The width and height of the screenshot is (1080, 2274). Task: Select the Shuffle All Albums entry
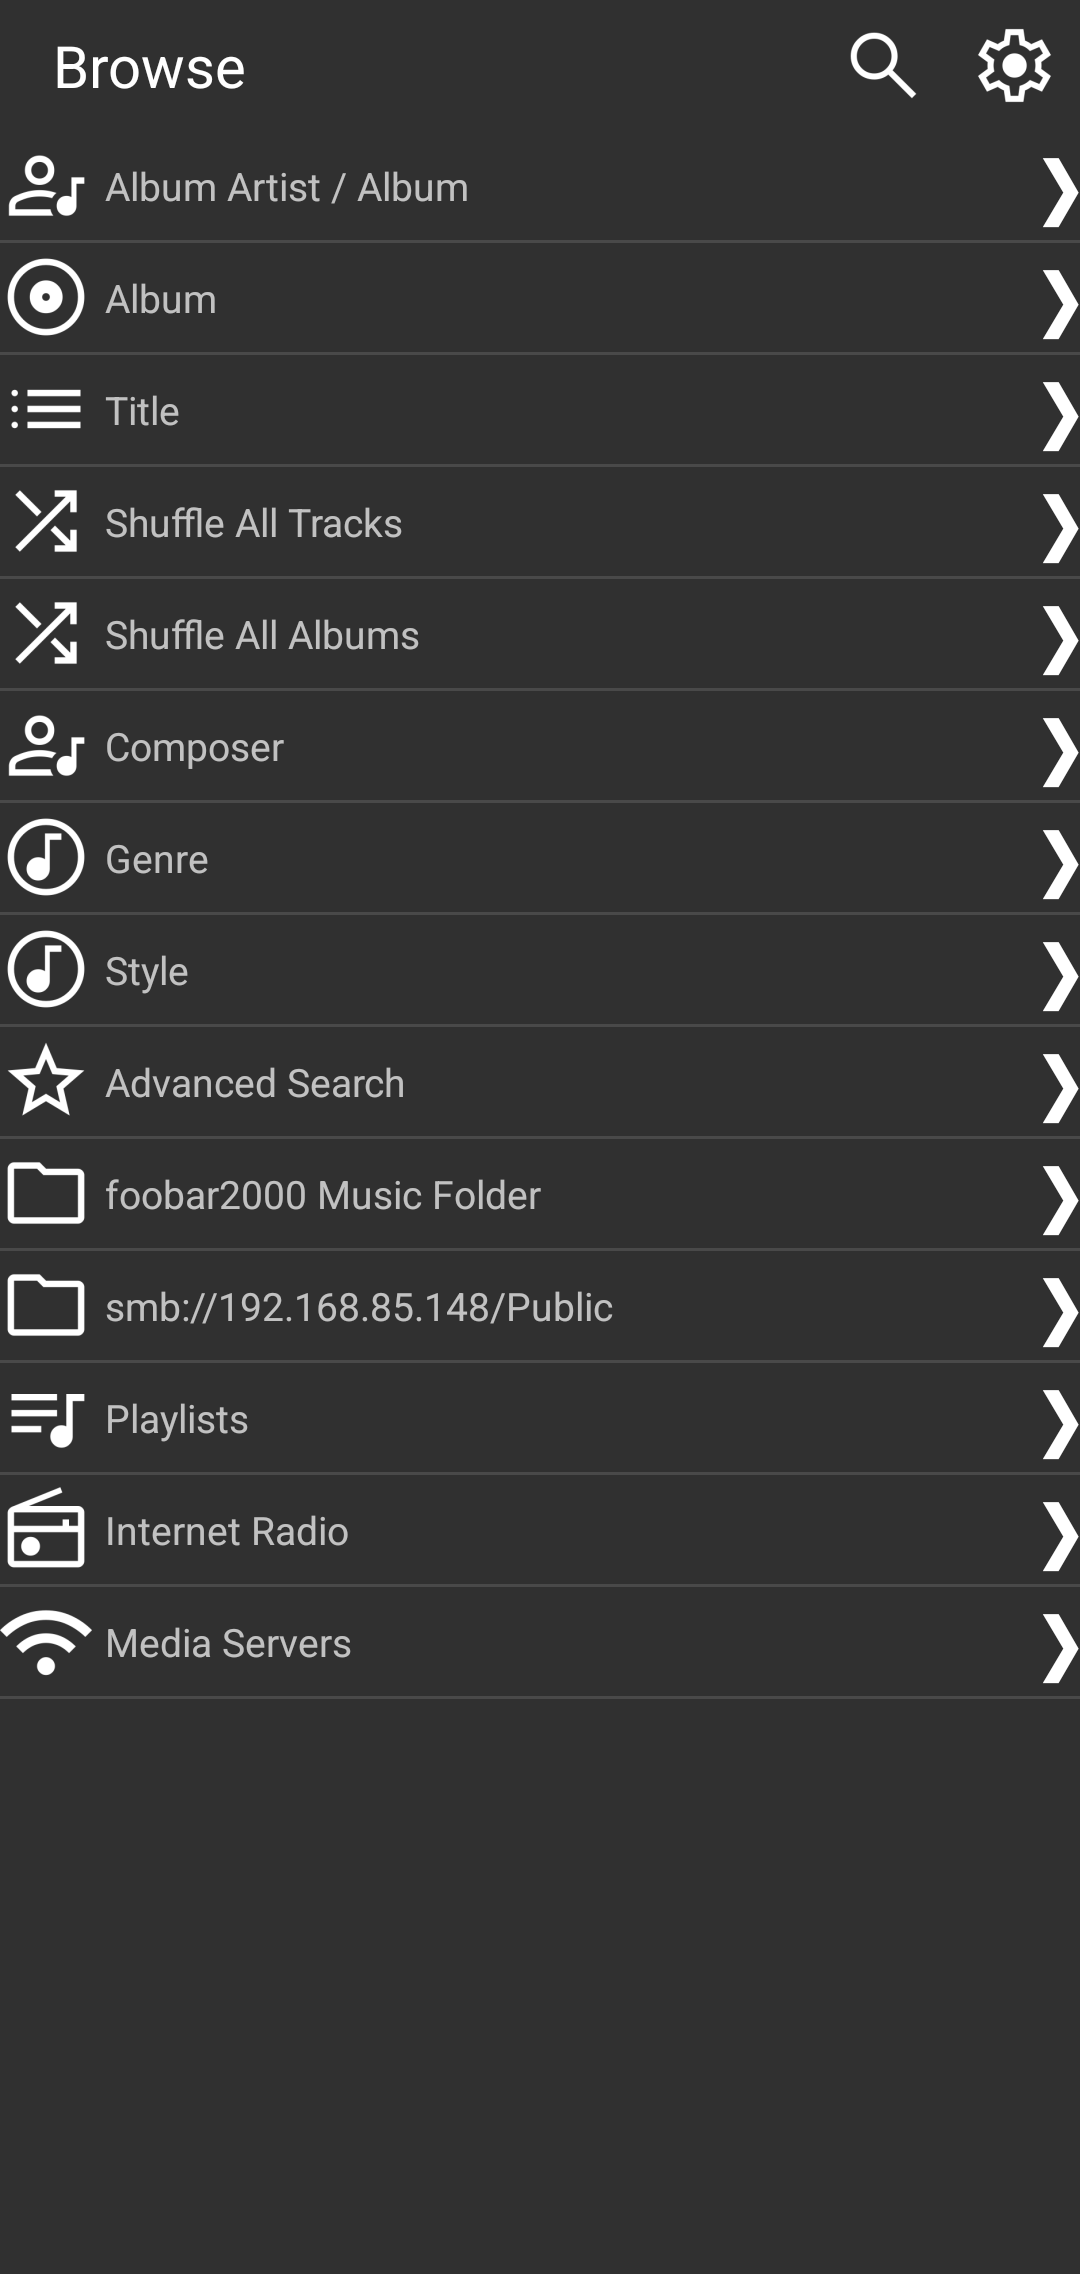262,635
